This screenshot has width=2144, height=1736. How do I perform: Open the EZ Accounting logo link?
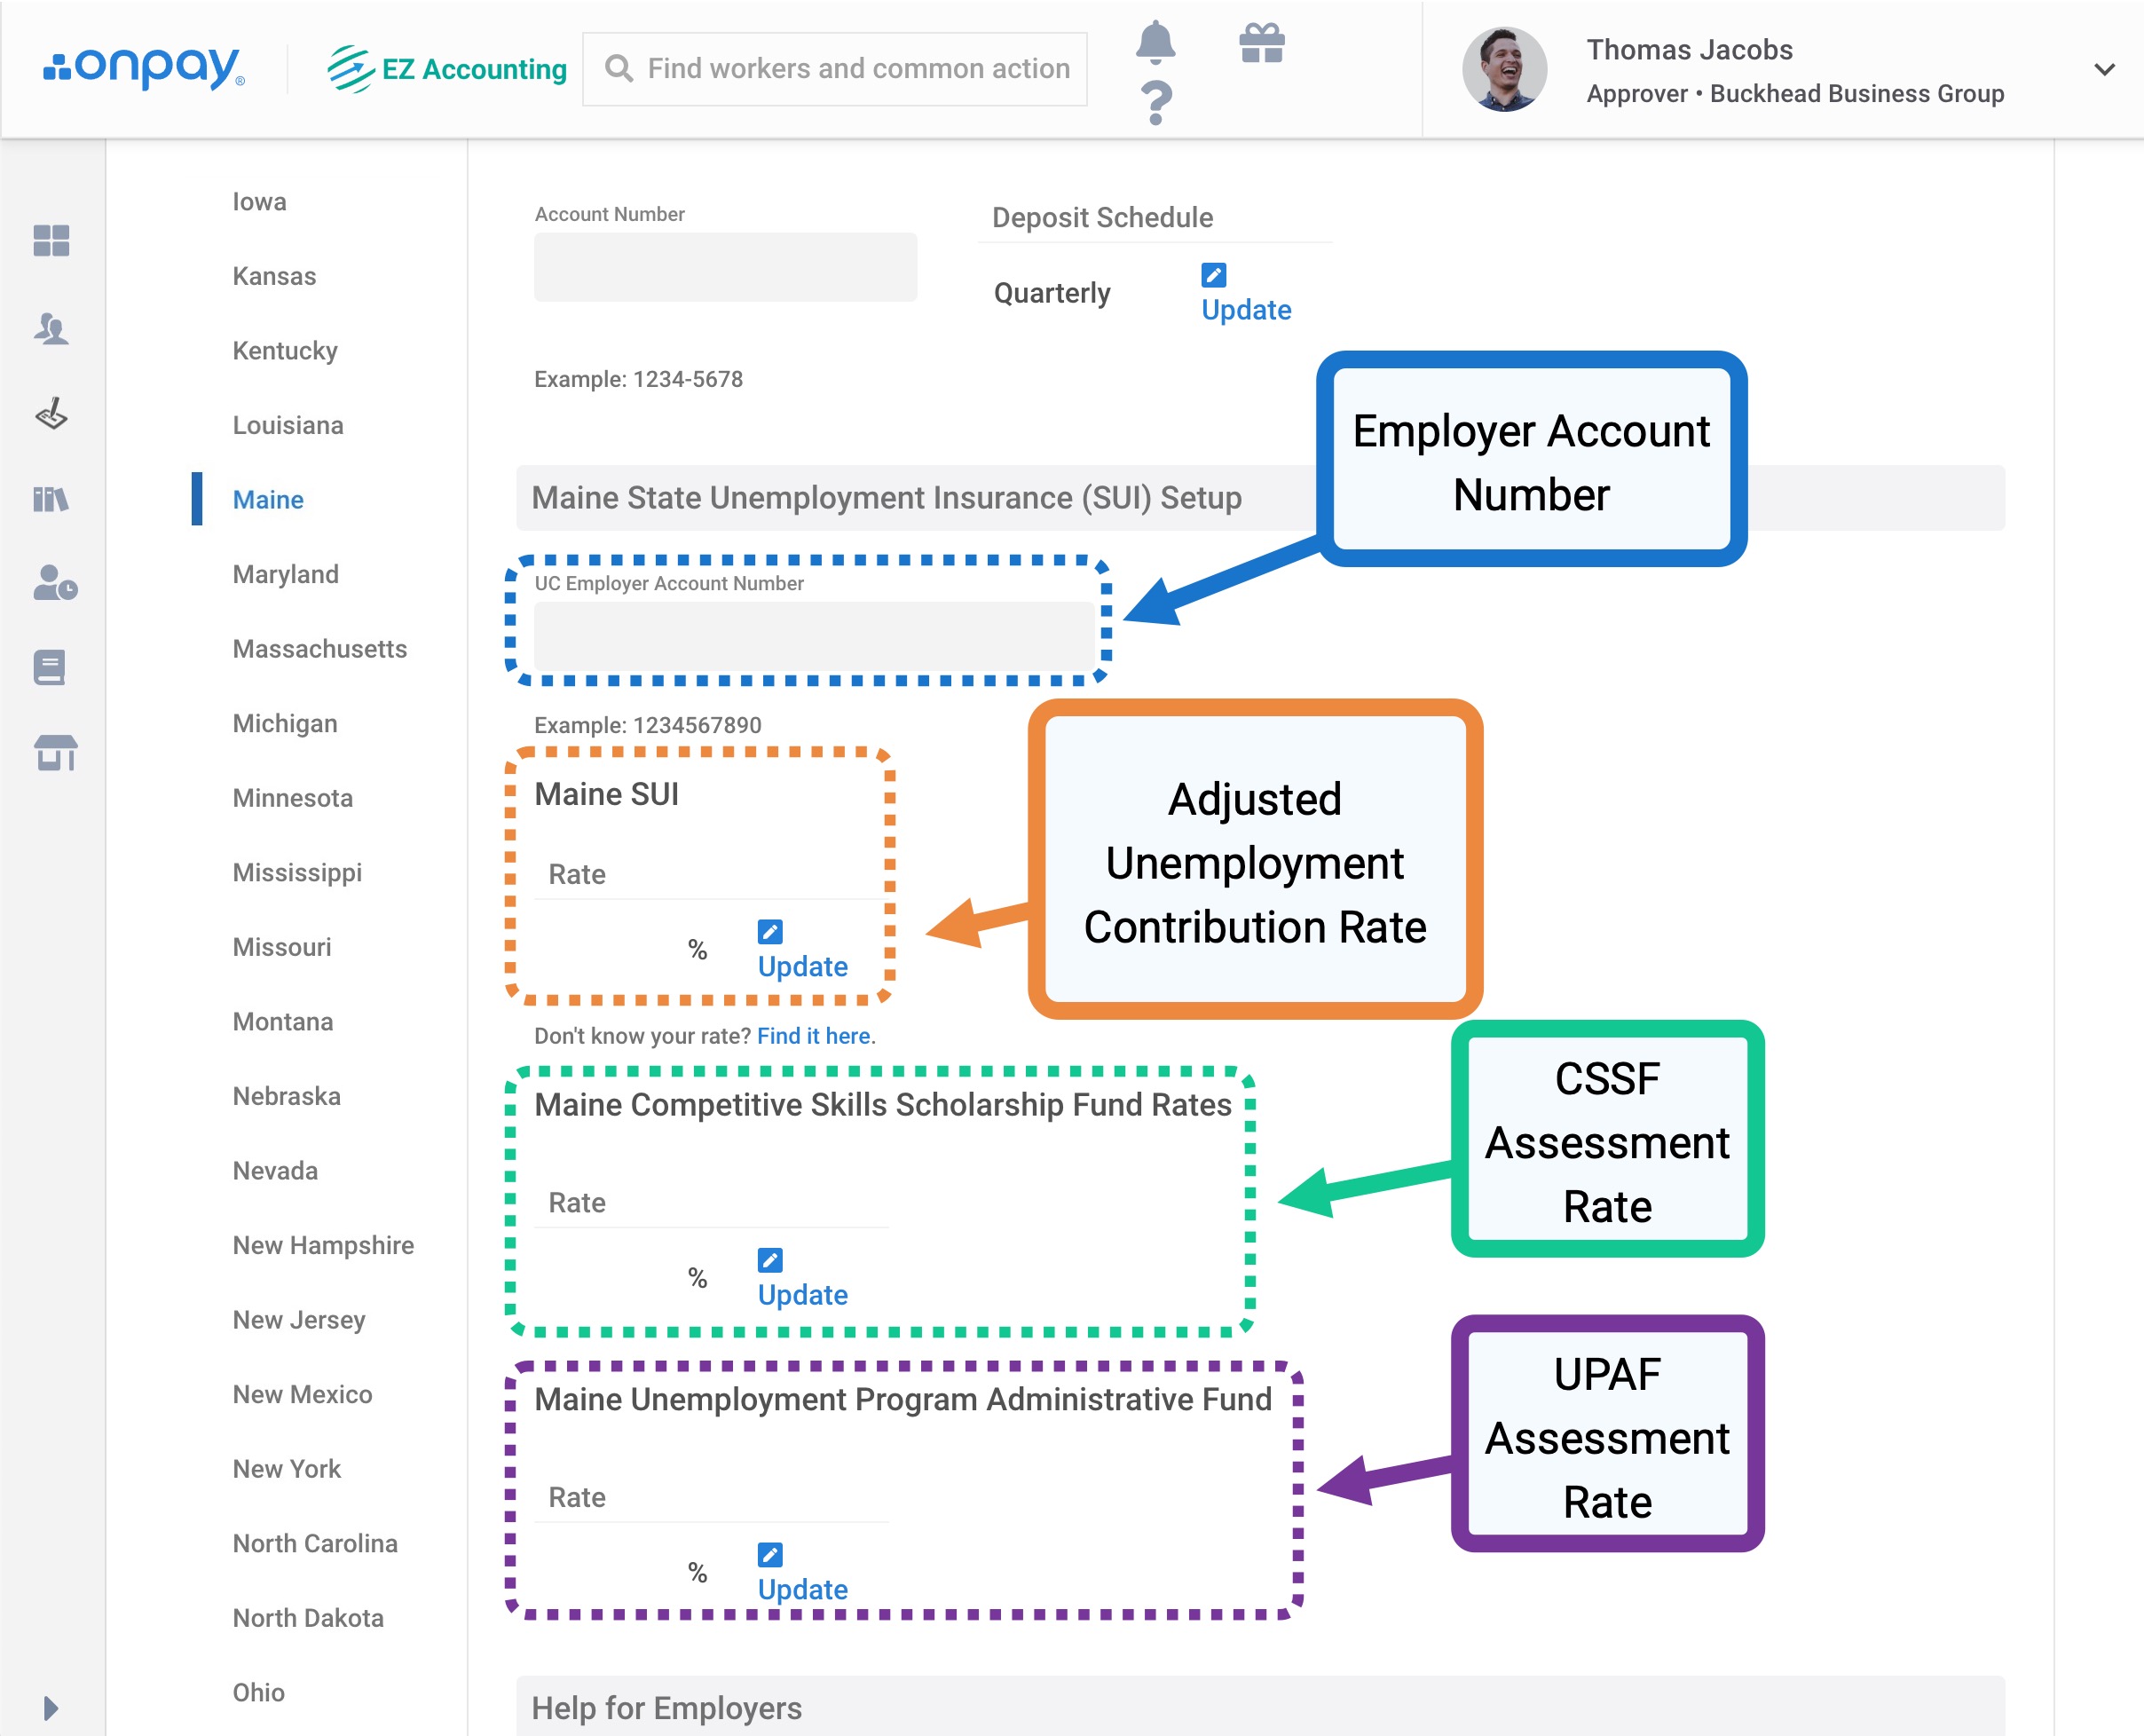[447, 69]
